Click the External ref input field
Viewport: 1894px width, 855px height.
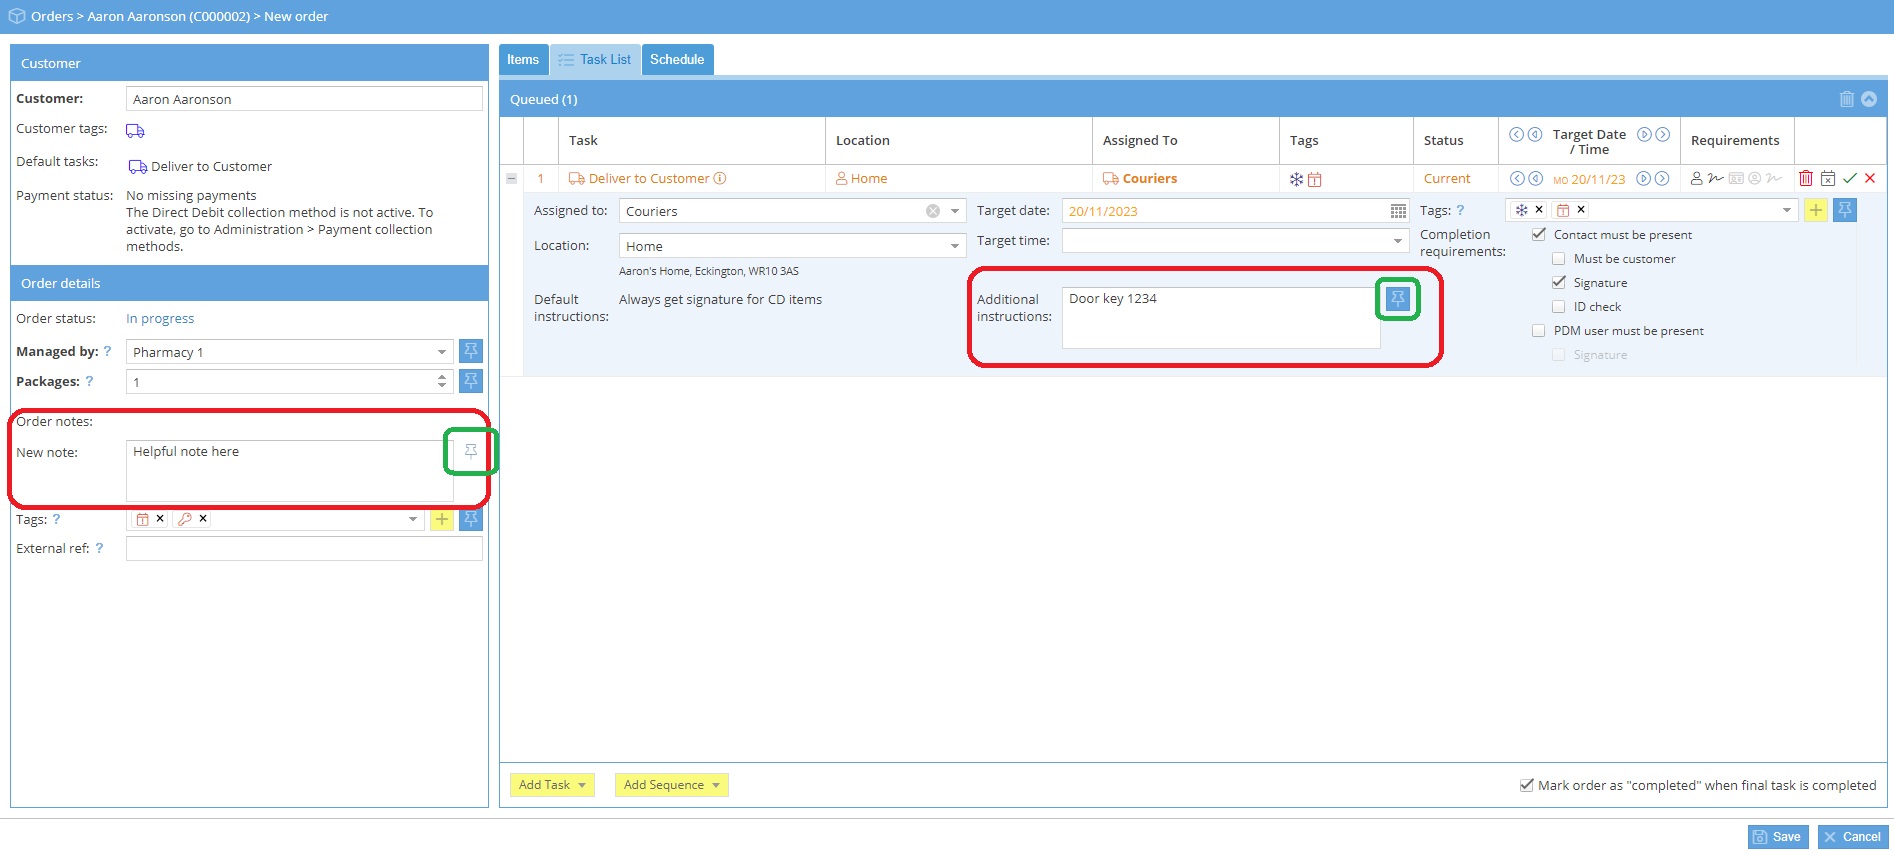tap(304, 549)
